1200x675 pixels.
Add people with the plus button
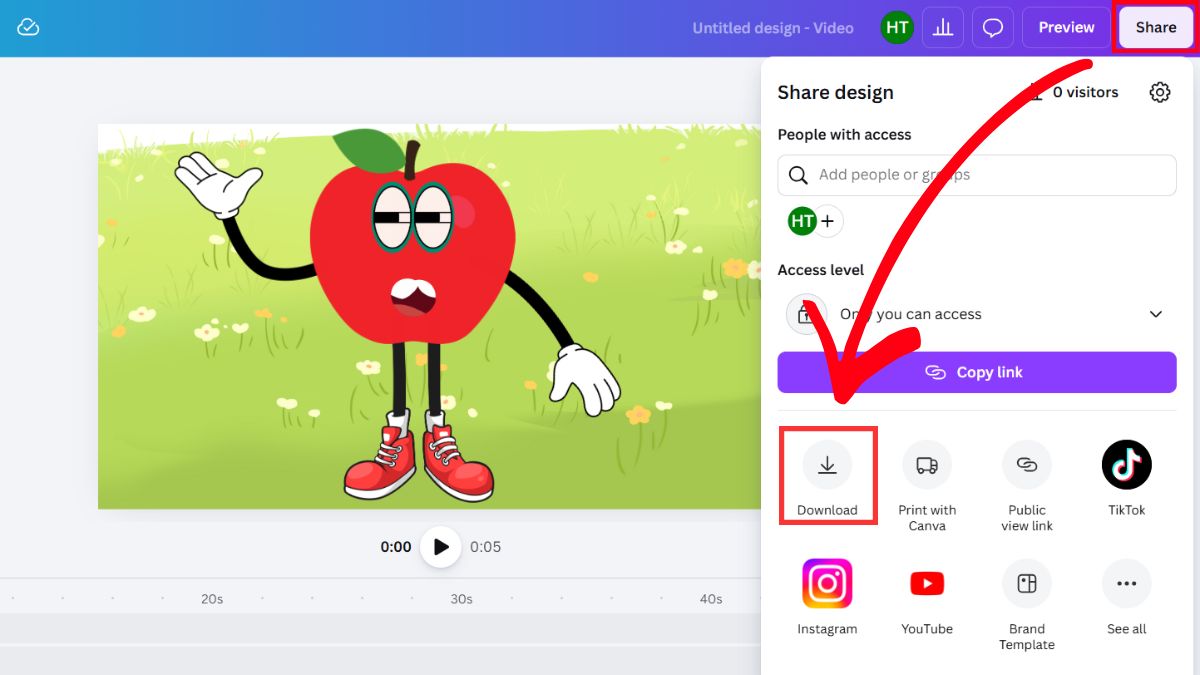point(828,221)
